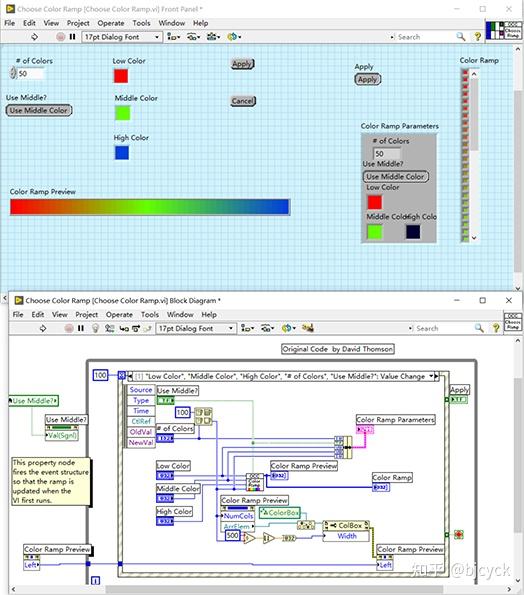Click the Cancel button
524x595 pixels.
pyautogui.click(x=243, y=101)
